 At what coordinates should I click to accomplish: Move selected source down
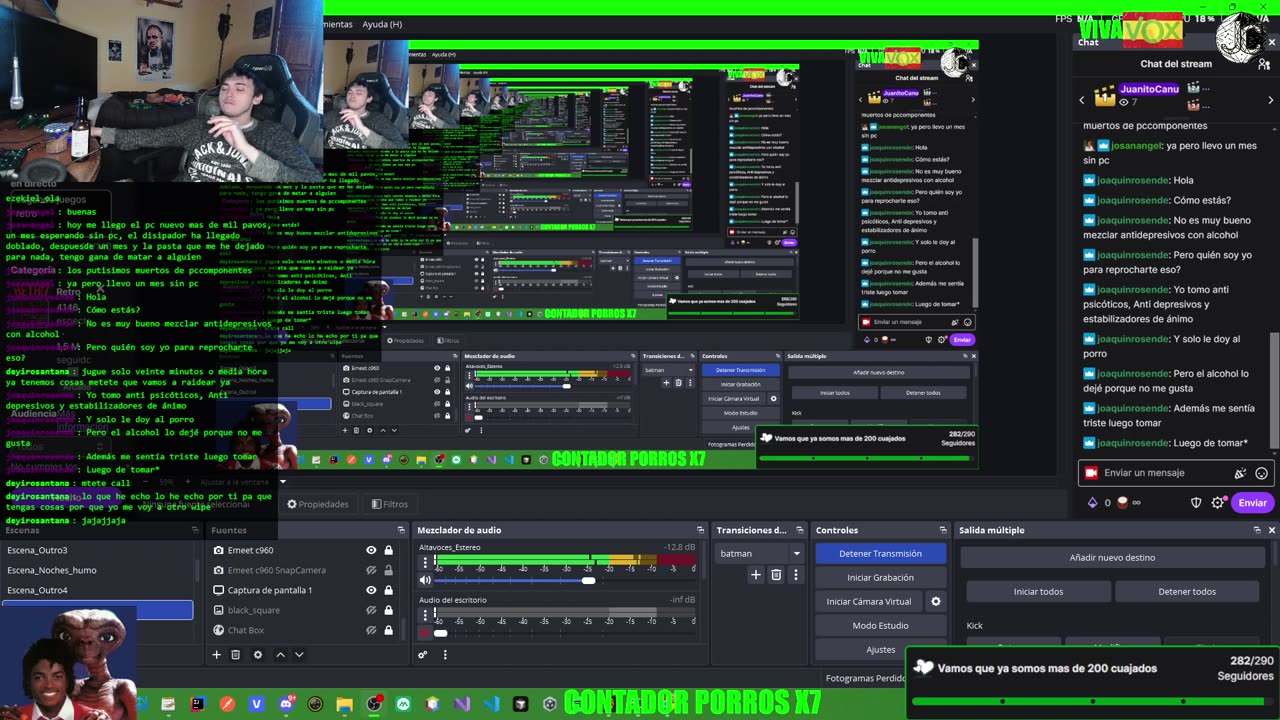[x=299, y=655]
